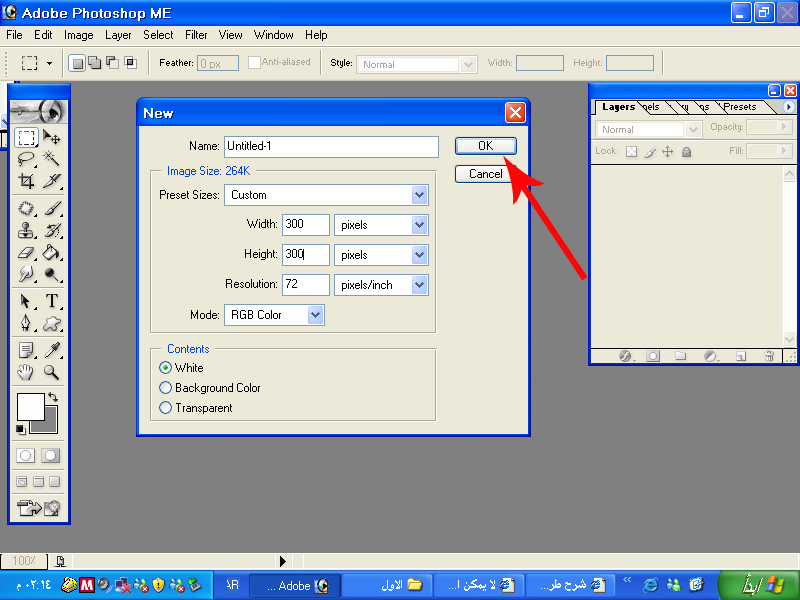The width and height of the screenshot is (800, 600).
Task: Select the Smudge tool
Action: [26, 274]
